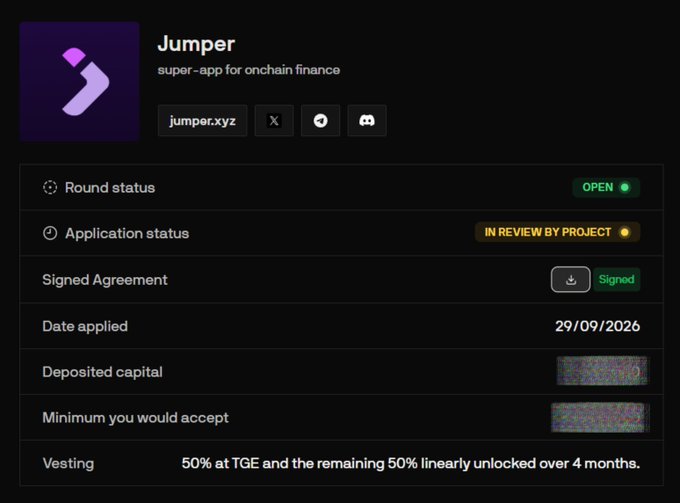Visit the jumper.xyz website link
This screenshot has height=503, width=680.
click(x=203, y=121)
